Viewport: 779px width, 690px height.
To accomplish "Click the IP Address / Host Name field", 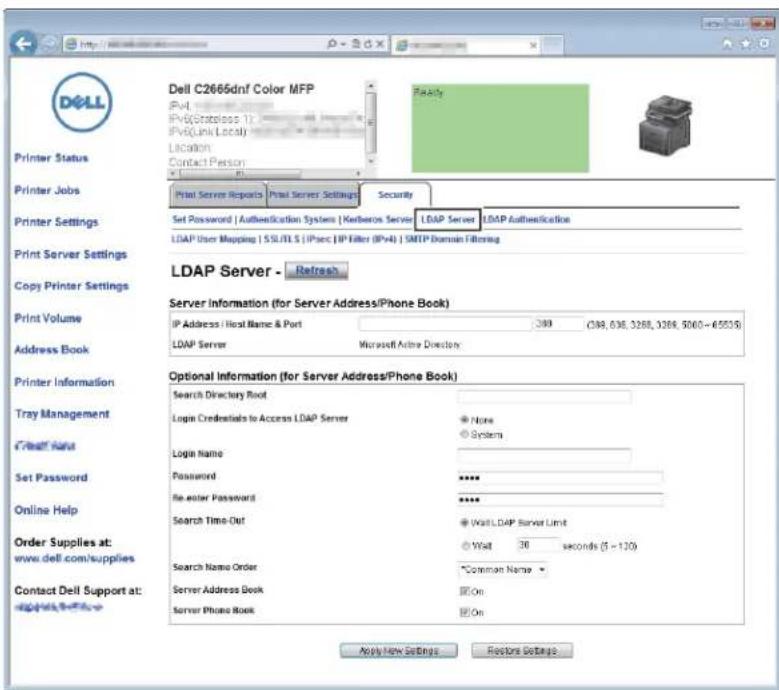I will point(445,324).
